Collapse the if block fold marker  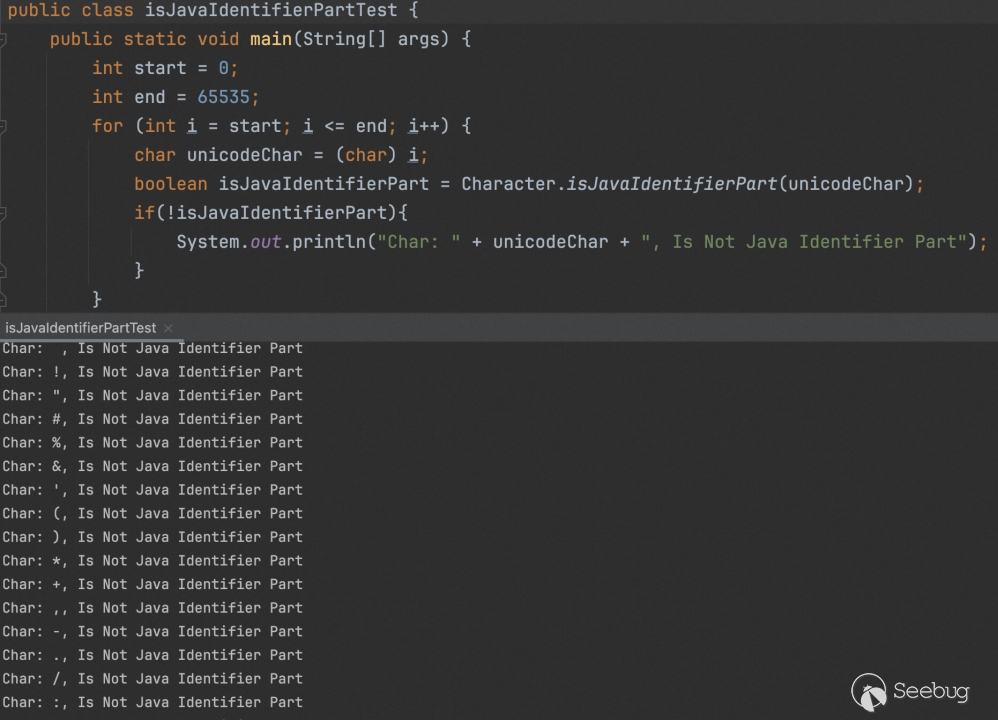[3, 213]
